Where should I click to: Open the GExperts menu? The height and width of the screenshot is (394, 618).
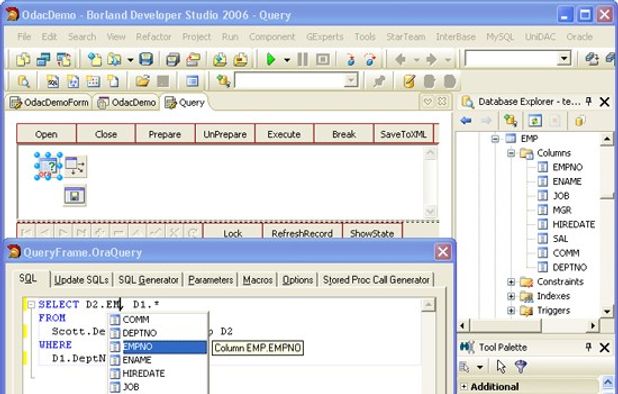pyautogui.click(x=325, y=37)
